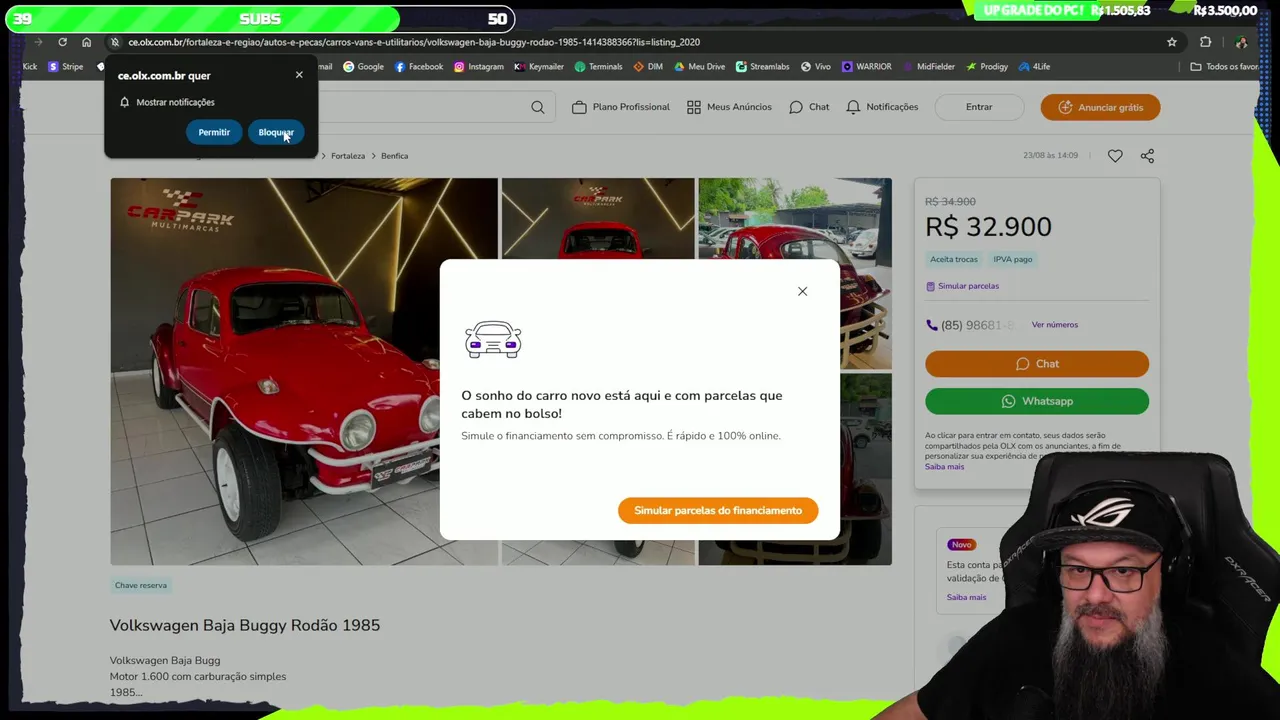
Task: Click the address bar URL
Action: click(x=414, y=42)
